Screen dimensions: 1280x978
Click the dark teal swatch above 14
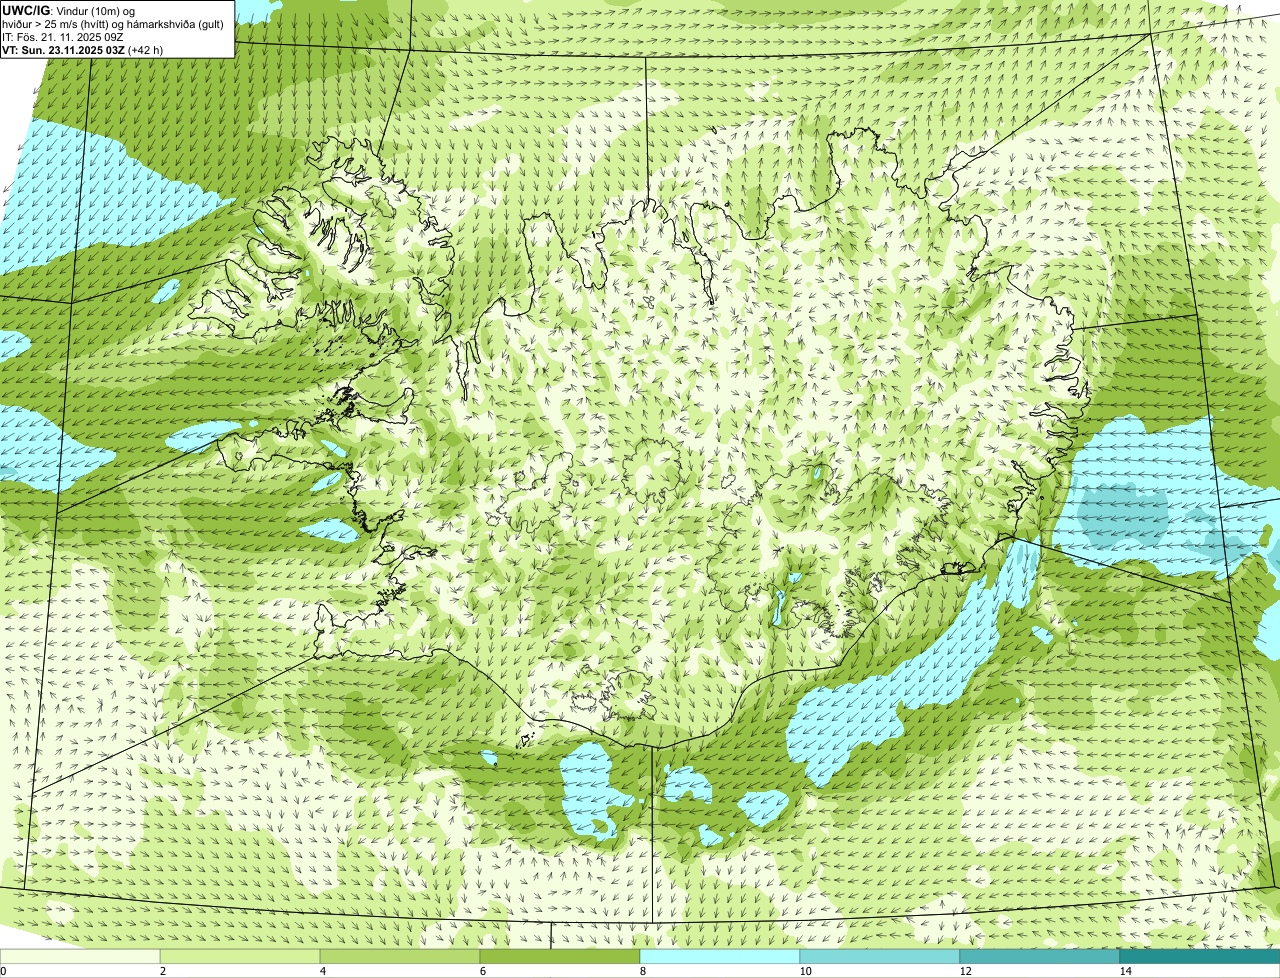(x=1200, y=957)
